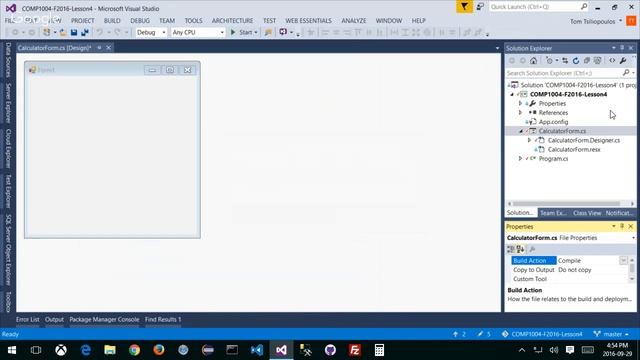Screen dimensions: 640x360
Task: Open Google Chrome from the taskbar
Action: point(134,350)
